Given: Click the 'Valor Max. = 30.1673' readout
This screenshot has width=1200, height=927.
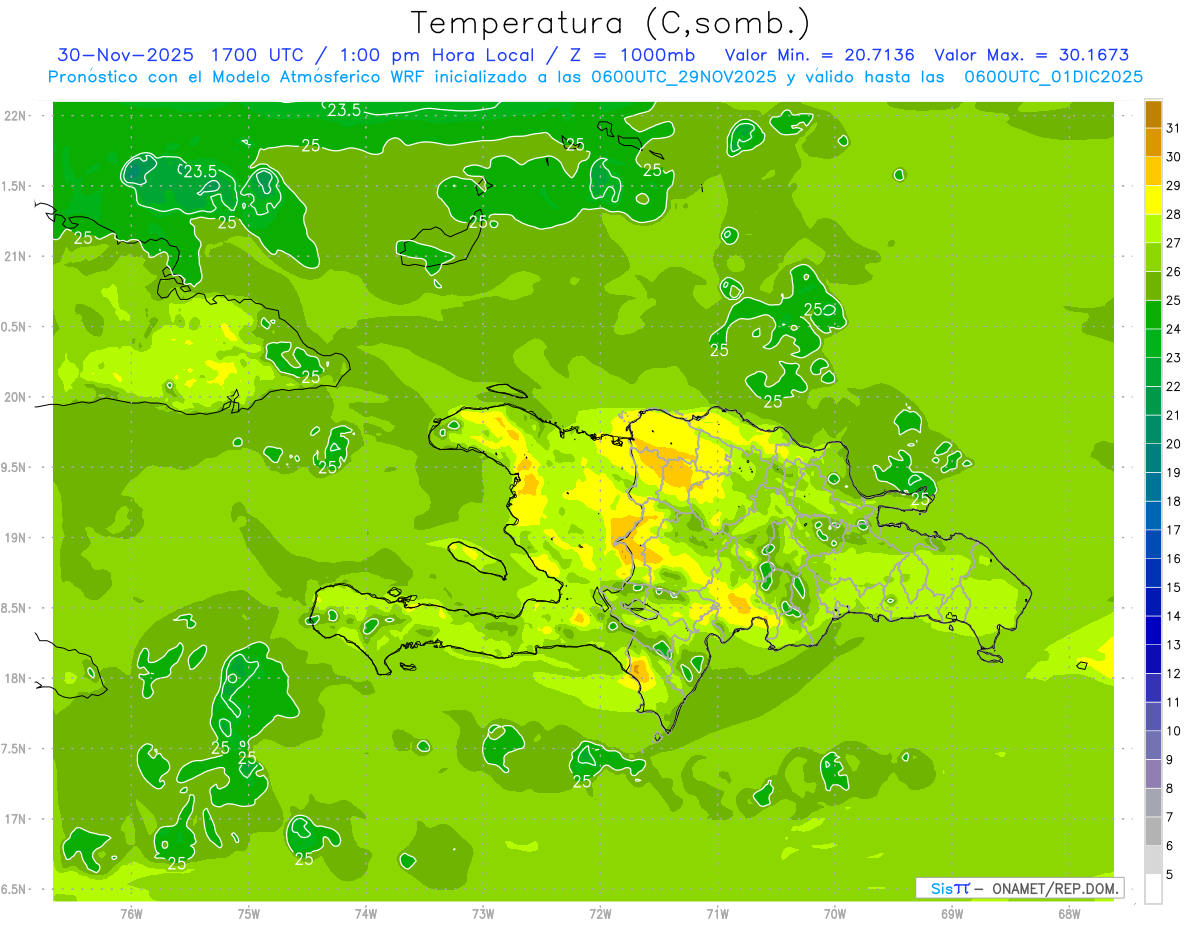Looking at the screenshot, I should pos(1031,55).
